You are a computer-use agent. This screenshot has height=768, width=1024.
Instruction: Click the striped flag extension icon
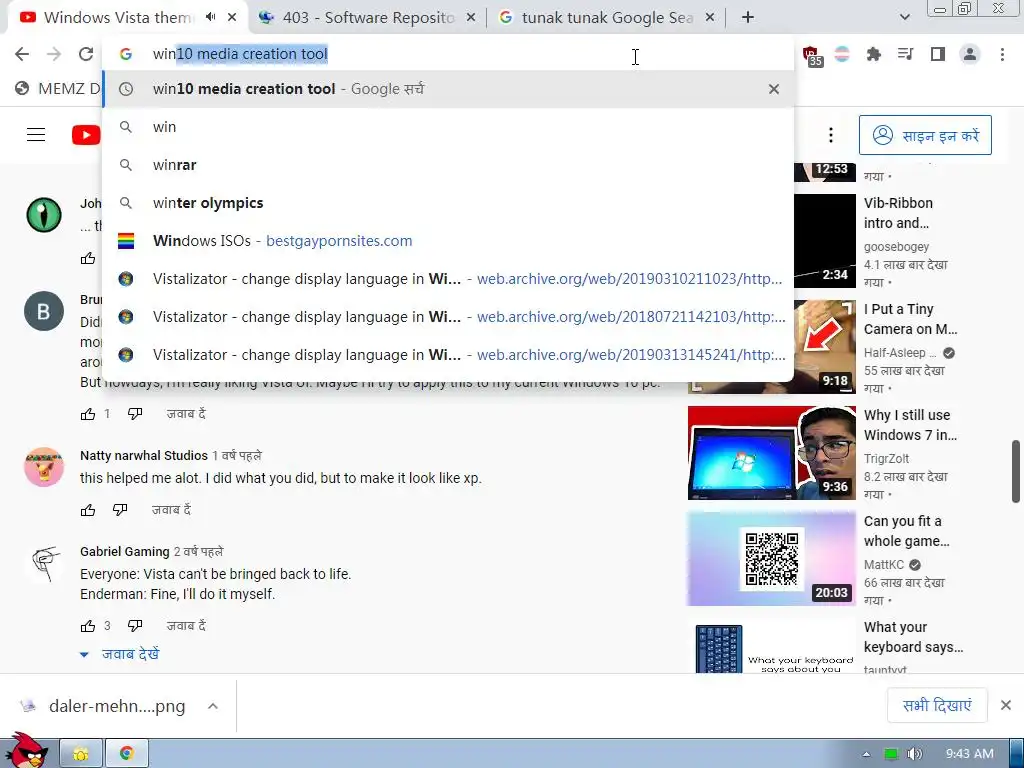(842, 54)
